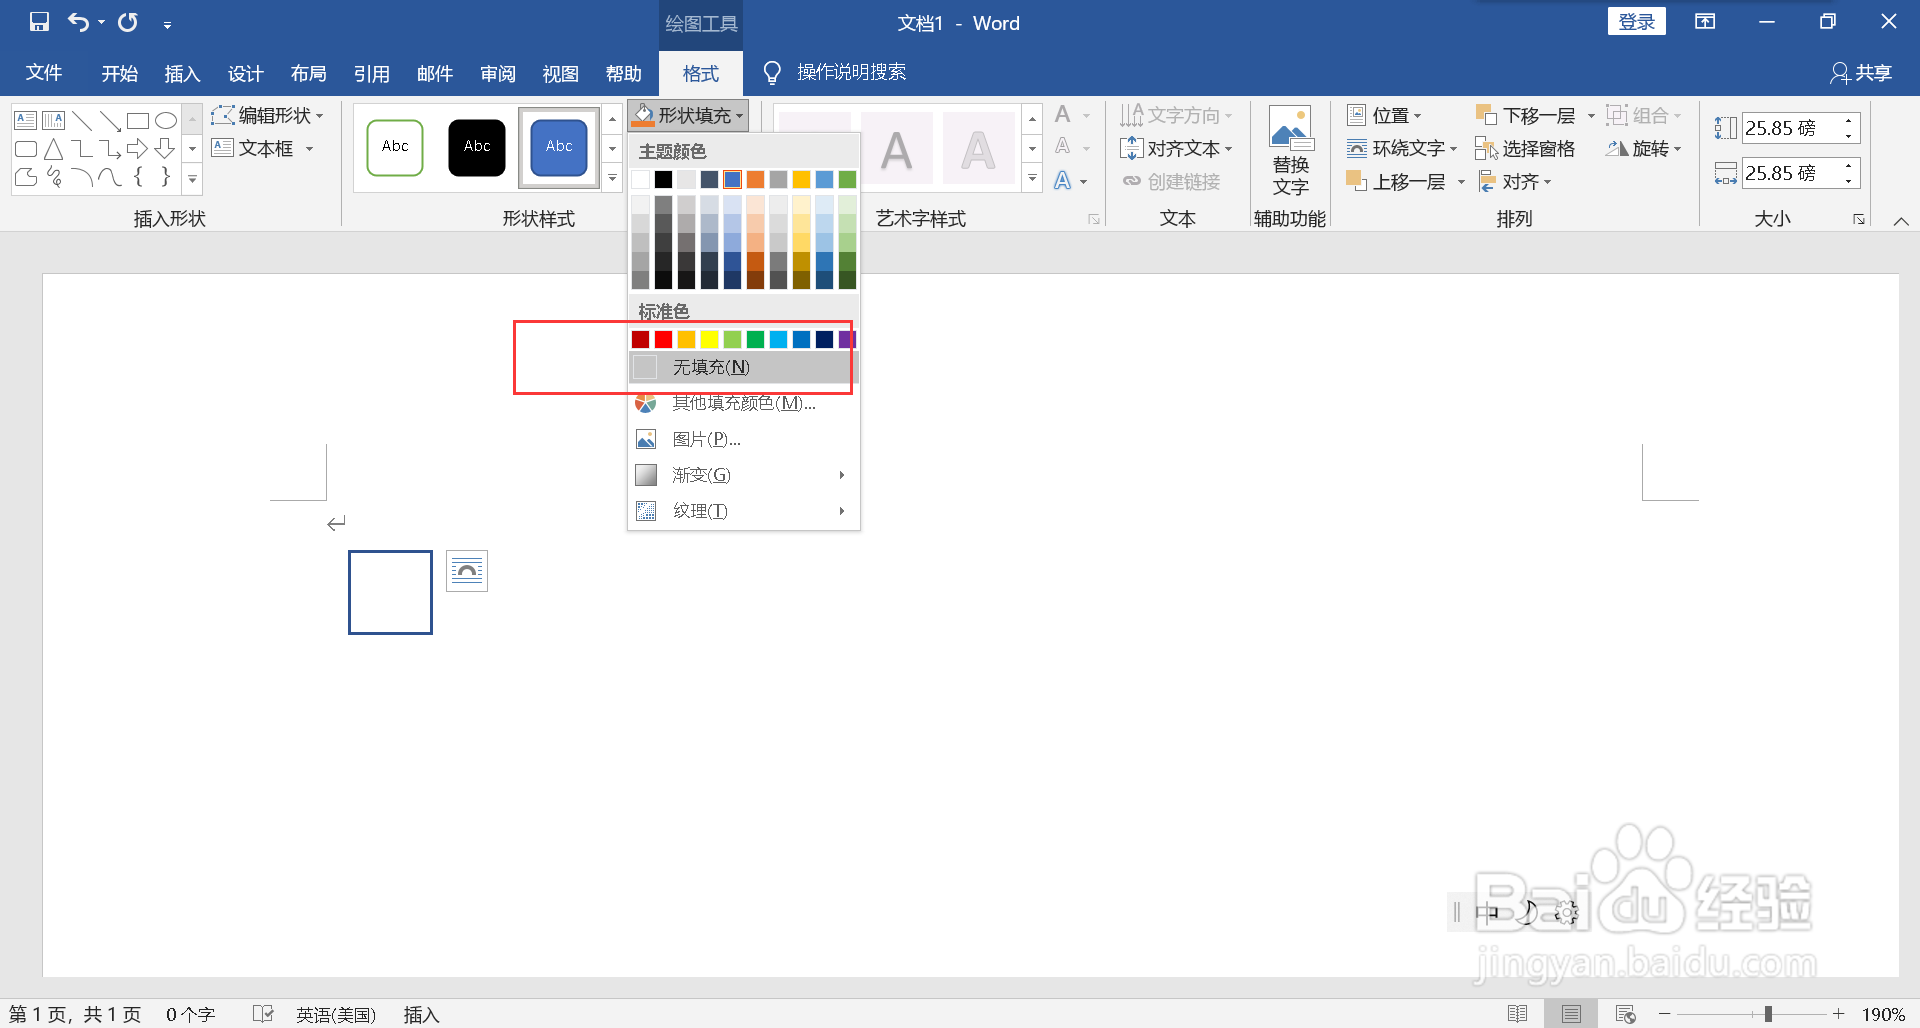Select the text box shape in the shapes gallery
This screenshot has height=1028, width=1920.
(x=25, y=121)
